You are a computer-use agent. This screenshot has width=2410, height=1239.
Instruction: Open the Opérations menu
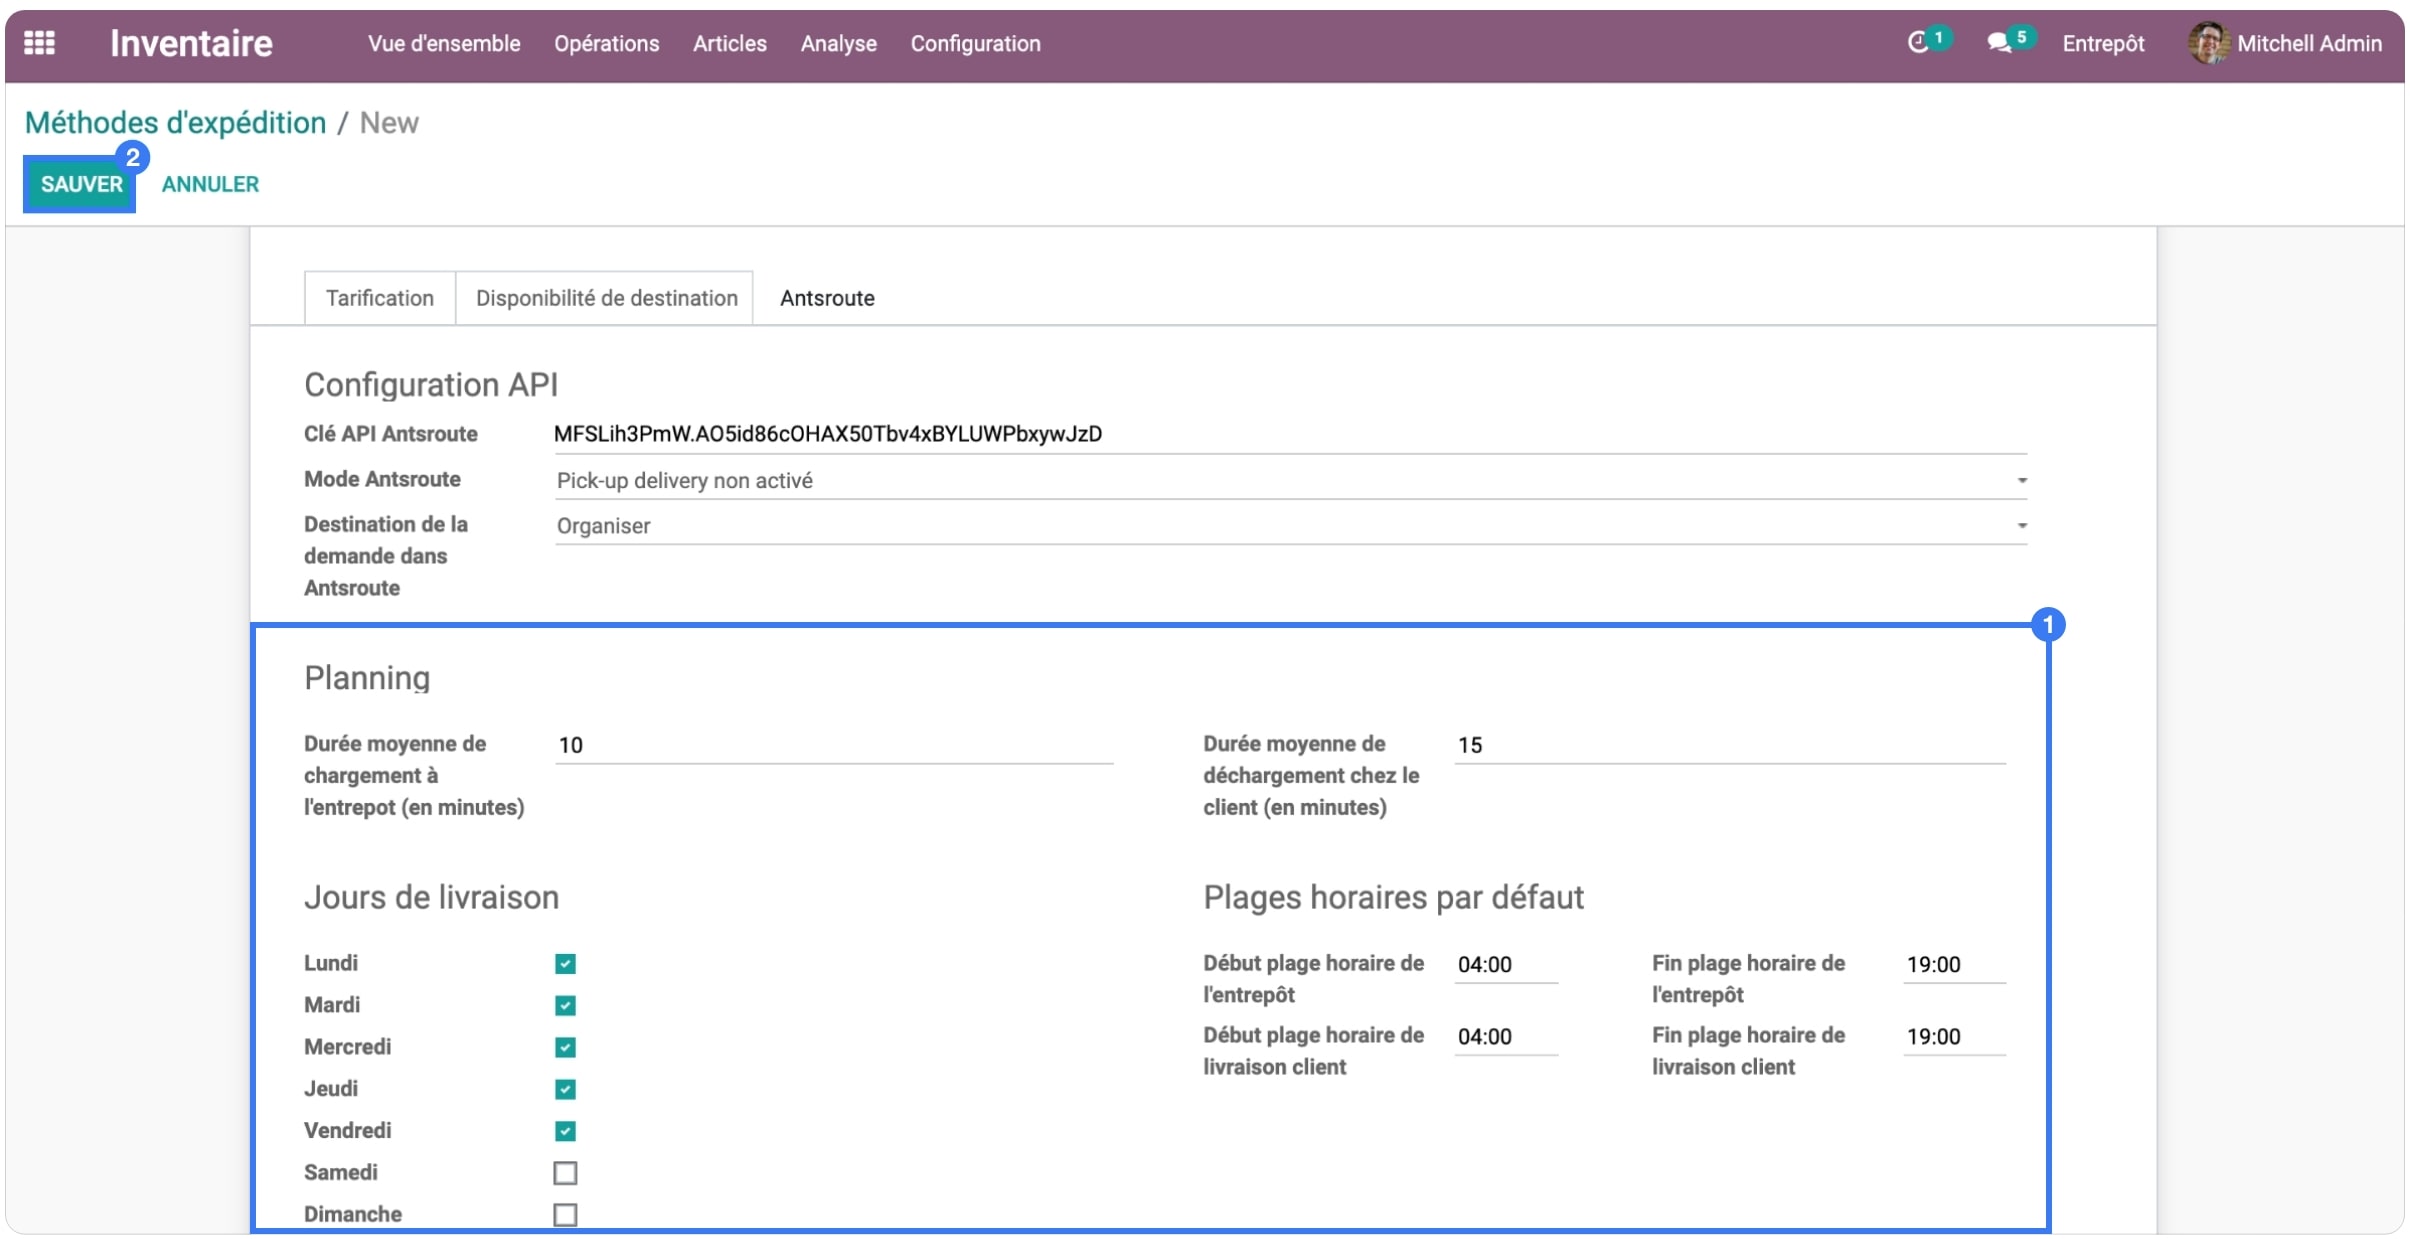tap(606, 44)
